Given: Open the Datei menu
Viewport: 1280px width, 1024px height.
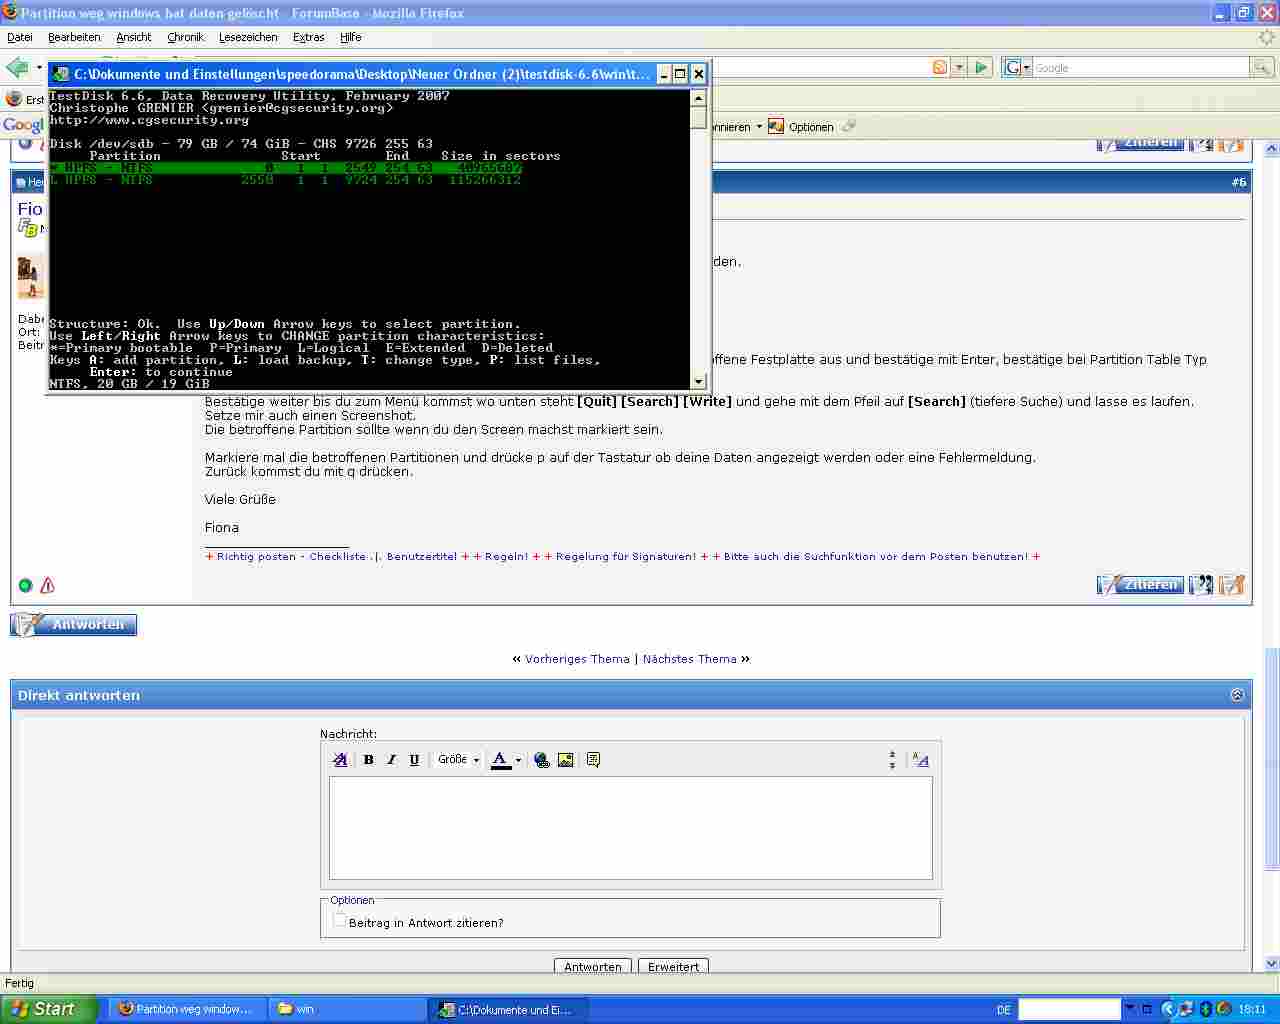Looking at the screenshot, I should coord(20,37).
